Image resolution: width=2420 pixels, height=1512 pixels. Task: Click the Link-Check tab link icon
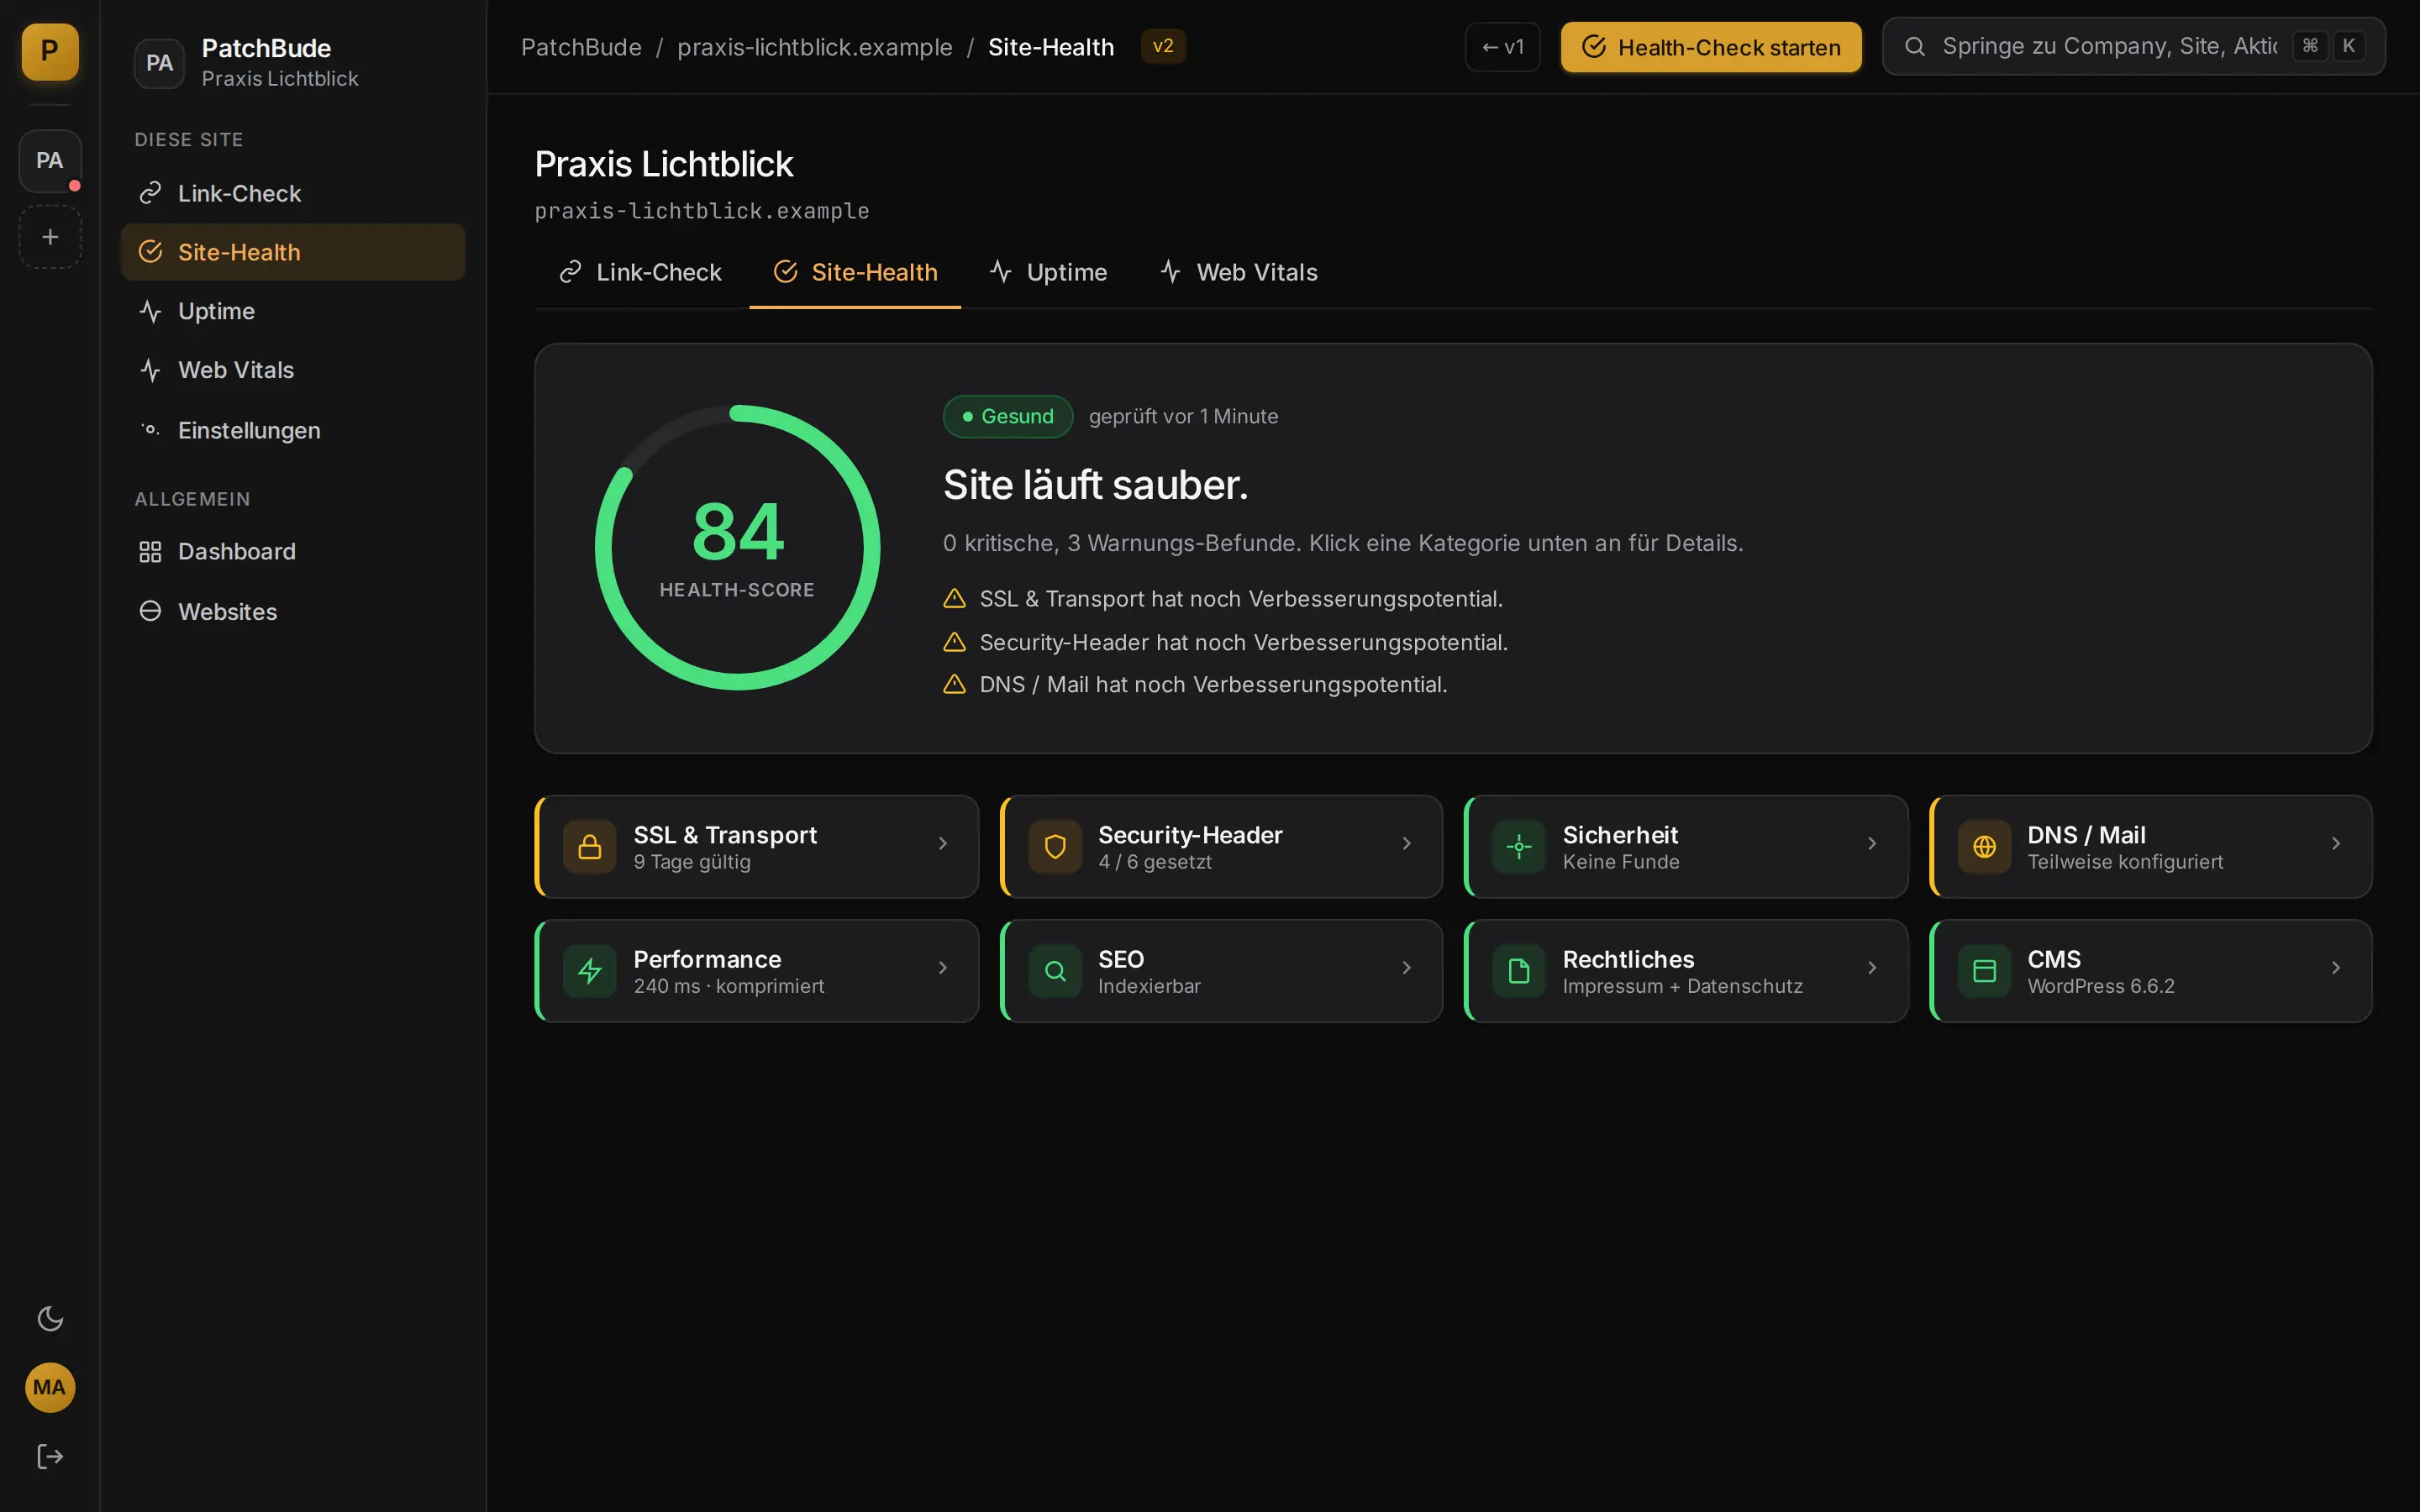coord(570,272)
